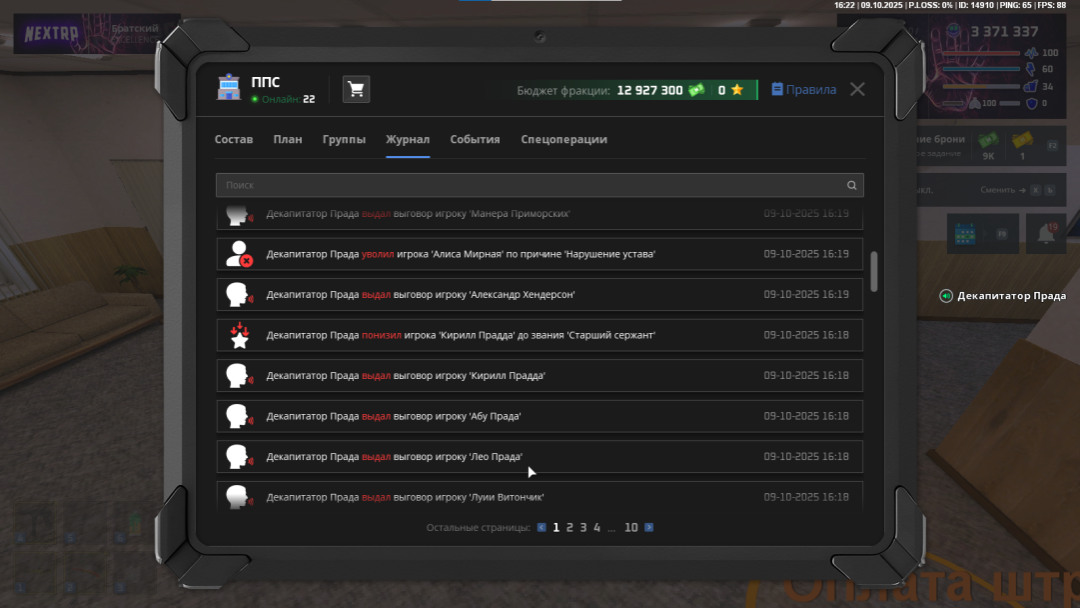The width and height of the screenshot is (1080, 608).
Task: Click the ППС faction building icon
Action: pos(229,89)
